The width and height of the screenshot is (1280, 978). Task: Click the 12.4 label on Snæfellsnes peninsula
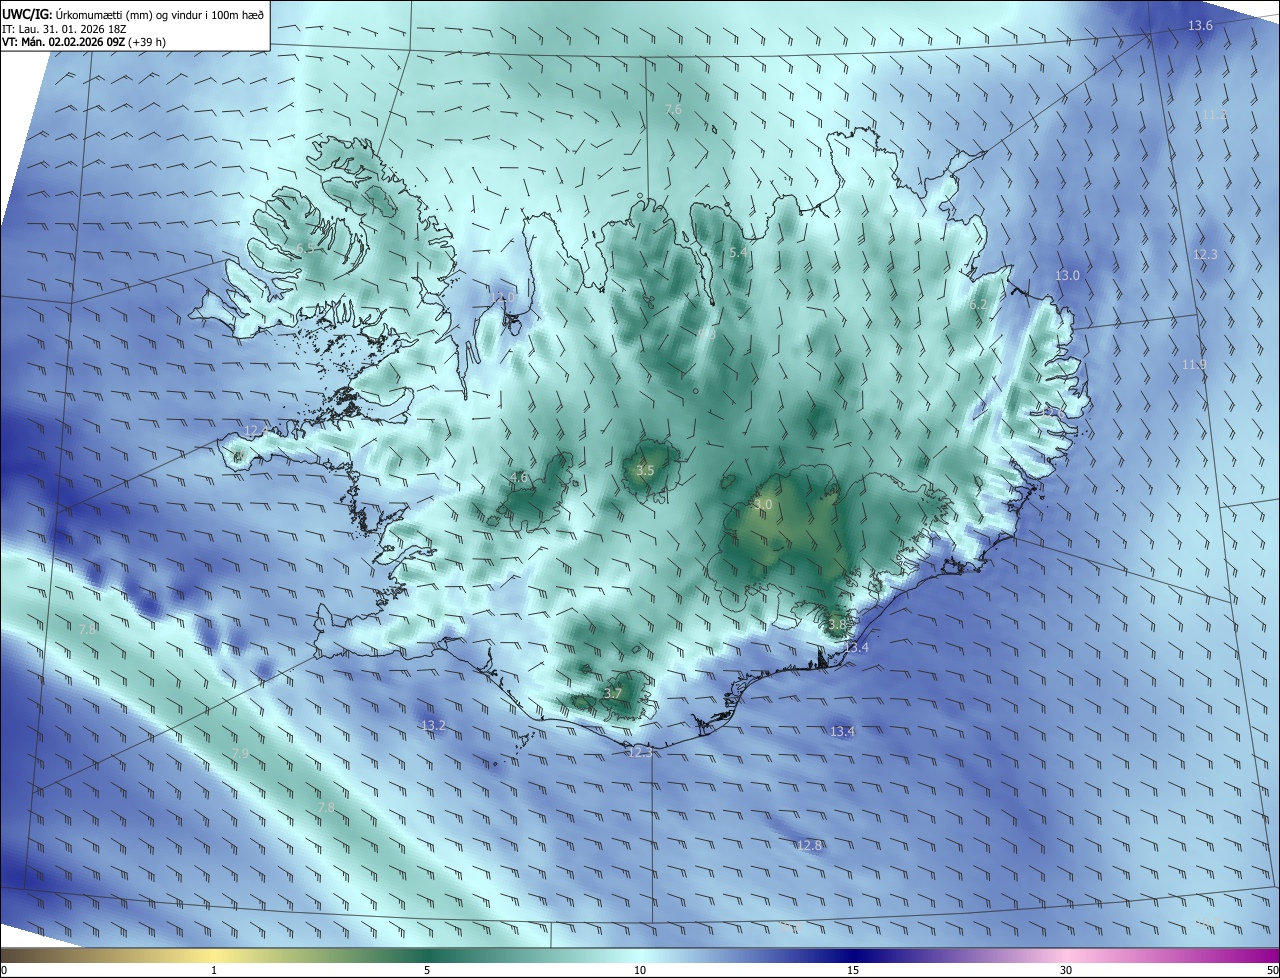(x=256, y=430)
